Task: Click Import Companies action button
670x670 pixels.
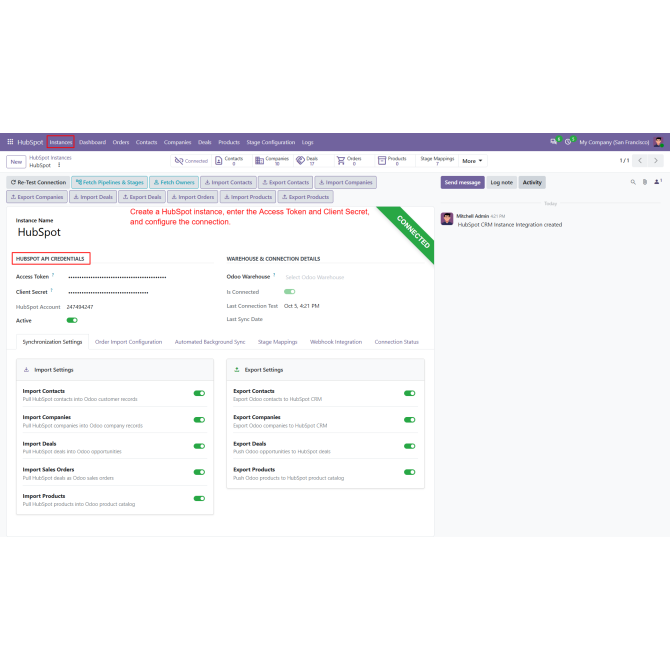Action: click(346, 182)
